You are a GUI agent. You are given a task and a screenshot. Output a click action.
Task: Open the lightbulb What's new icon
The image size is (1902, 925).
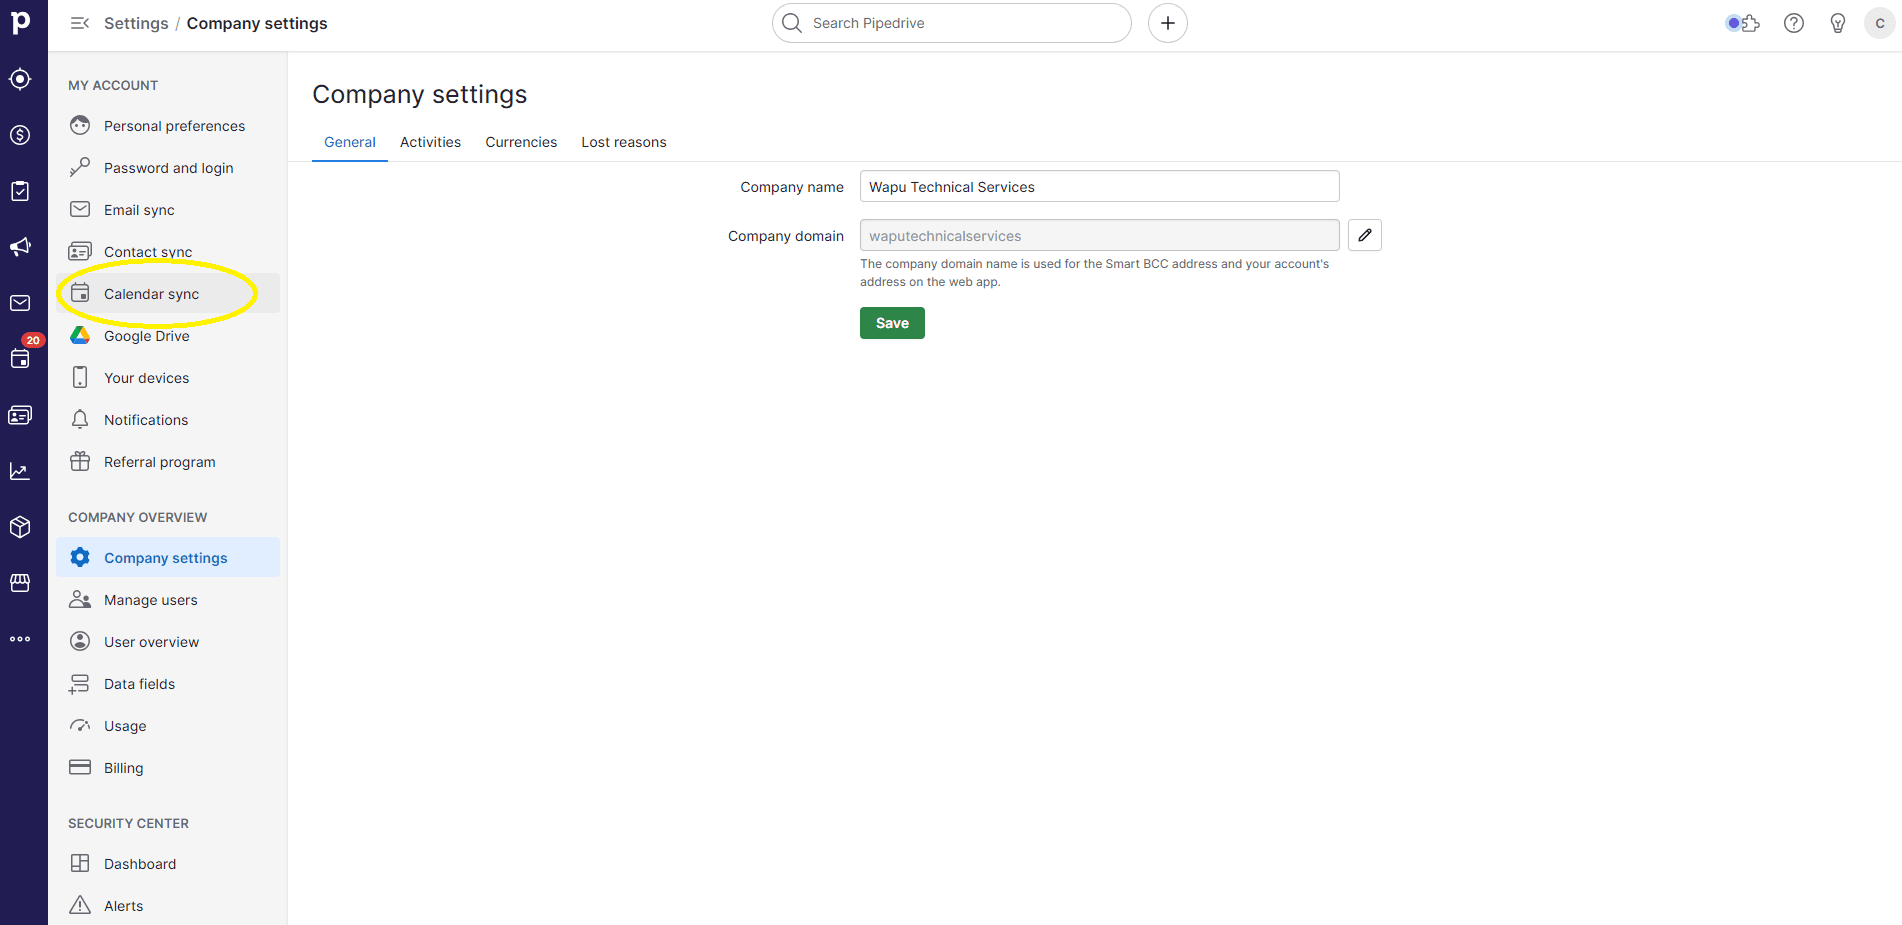click(x=1838, y=23)
